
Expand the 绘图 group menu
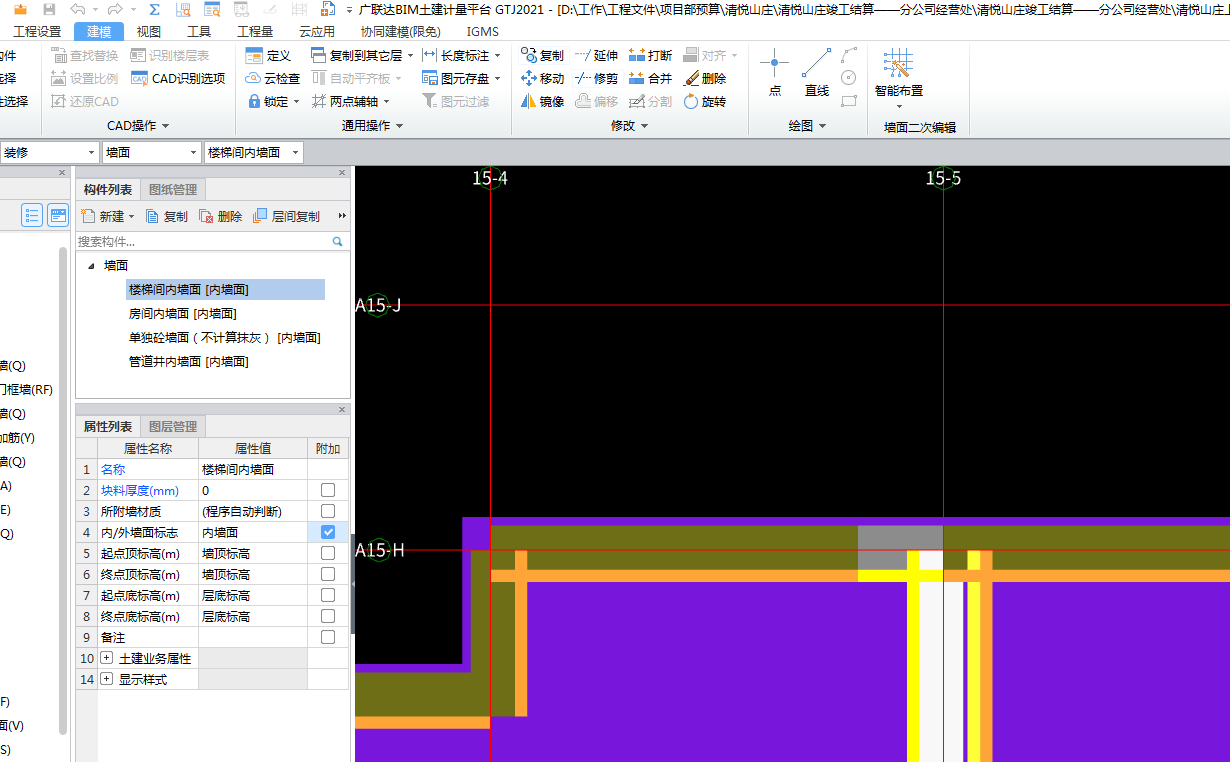(x=807, y=125)
